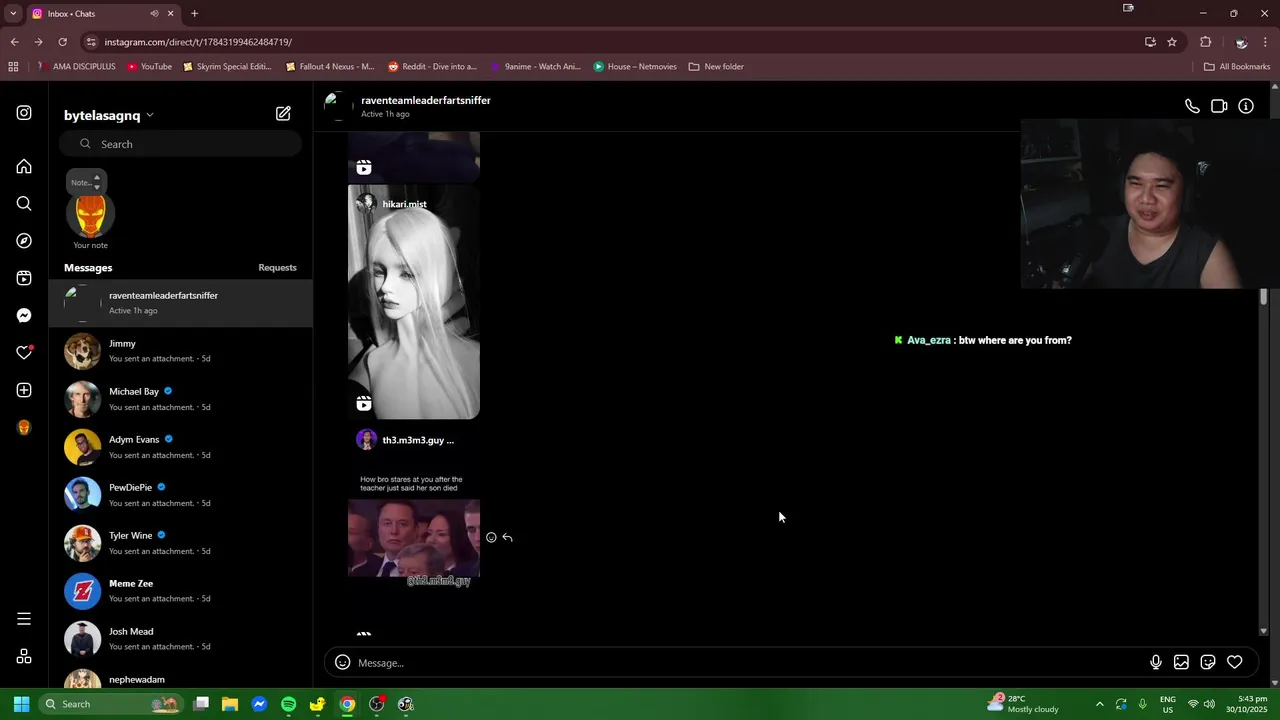Open raventeamleaderfartsniffer profile name in header
Image resolution: width=1280 pixels, height=720 pixels.
426,100
